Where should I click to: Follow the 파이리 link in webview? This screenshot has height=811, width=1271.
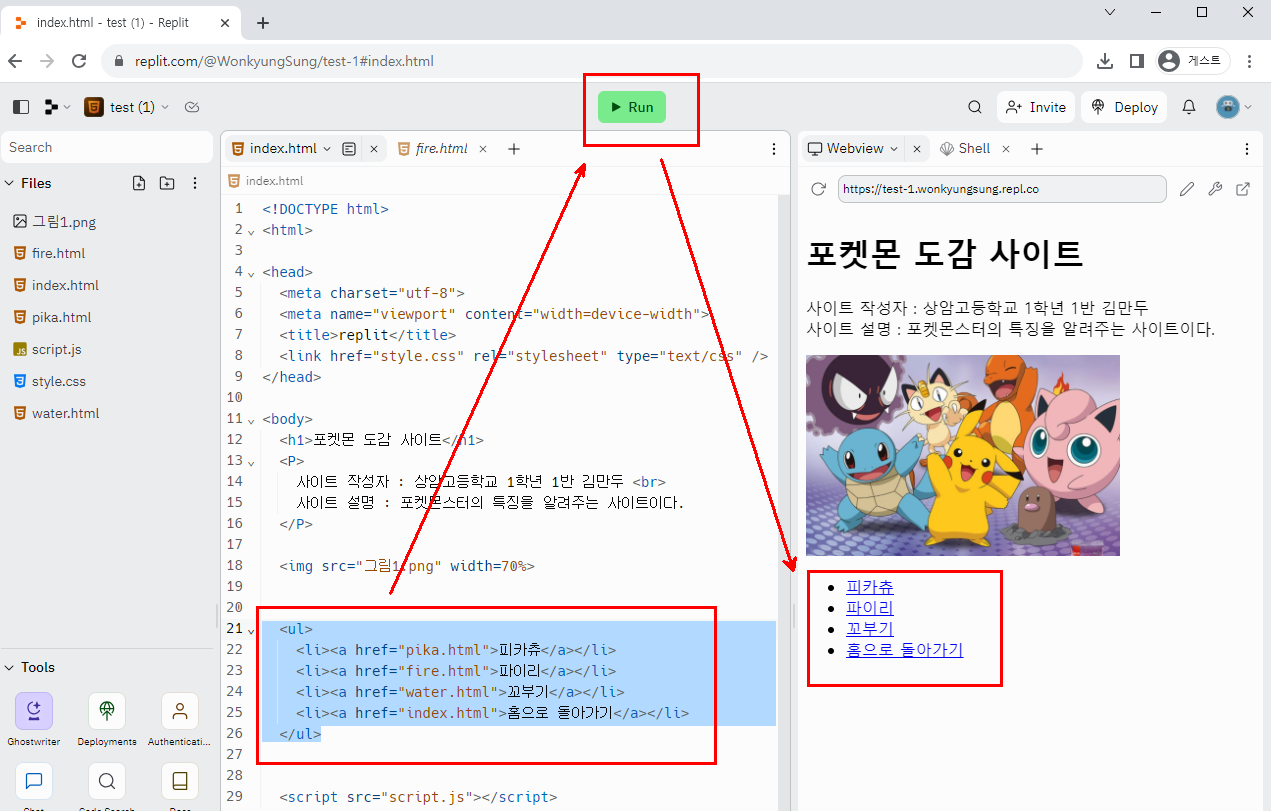point(870,608)
